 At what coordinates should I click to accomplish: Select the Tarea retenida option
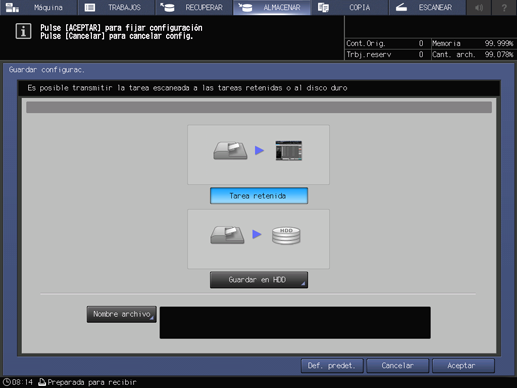[259, 196]
